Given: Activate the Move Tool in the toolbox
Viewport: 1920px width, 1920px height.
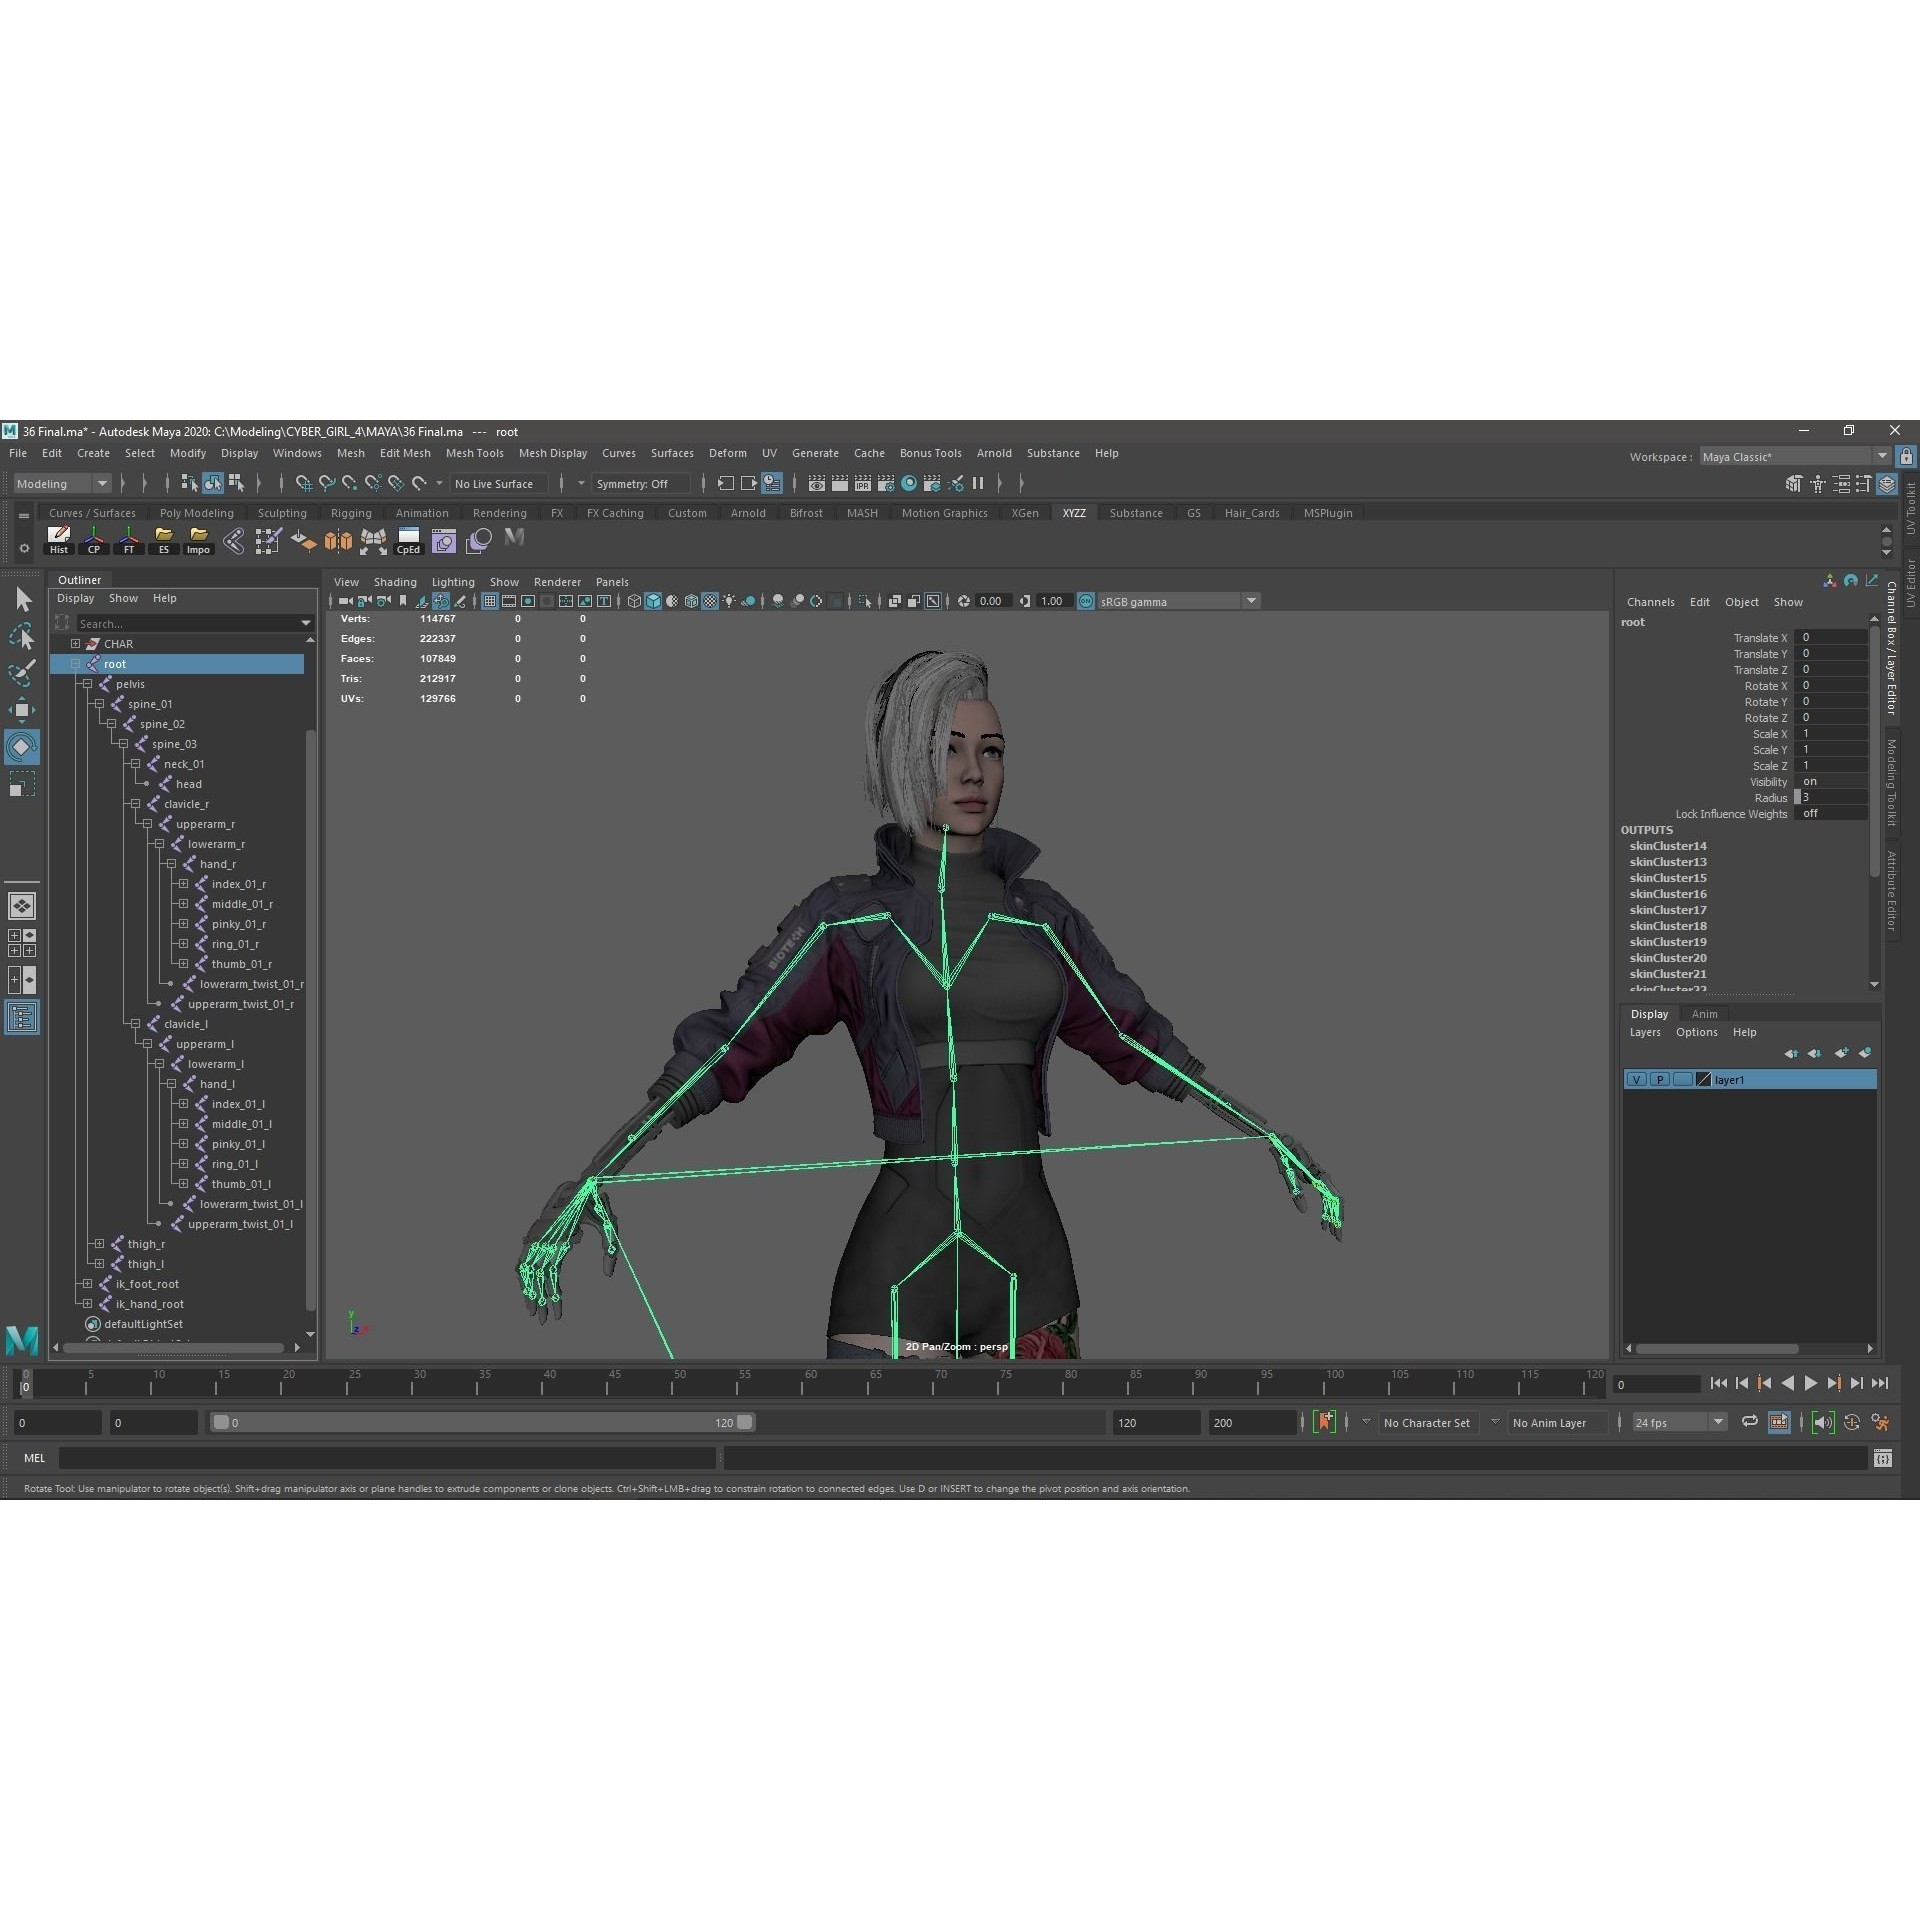Looking at the screenshot, I should [x=22, y=710].
